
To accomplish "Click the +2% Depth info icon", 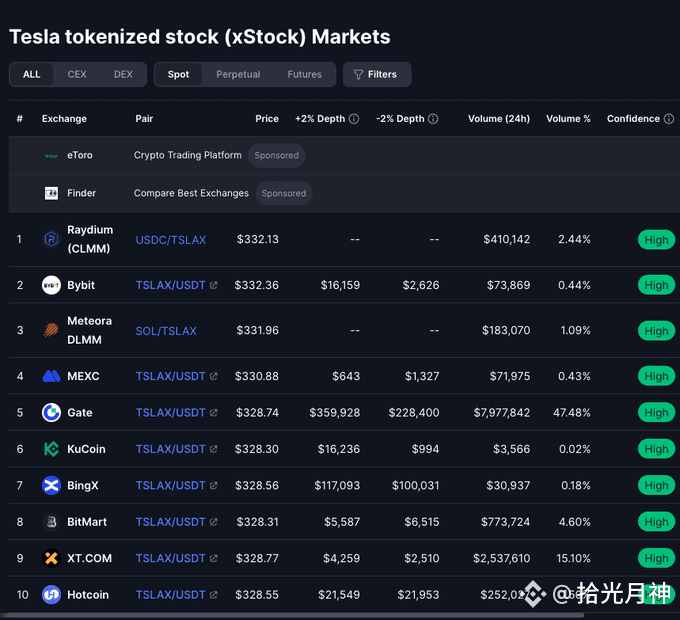I will point(354,119).
